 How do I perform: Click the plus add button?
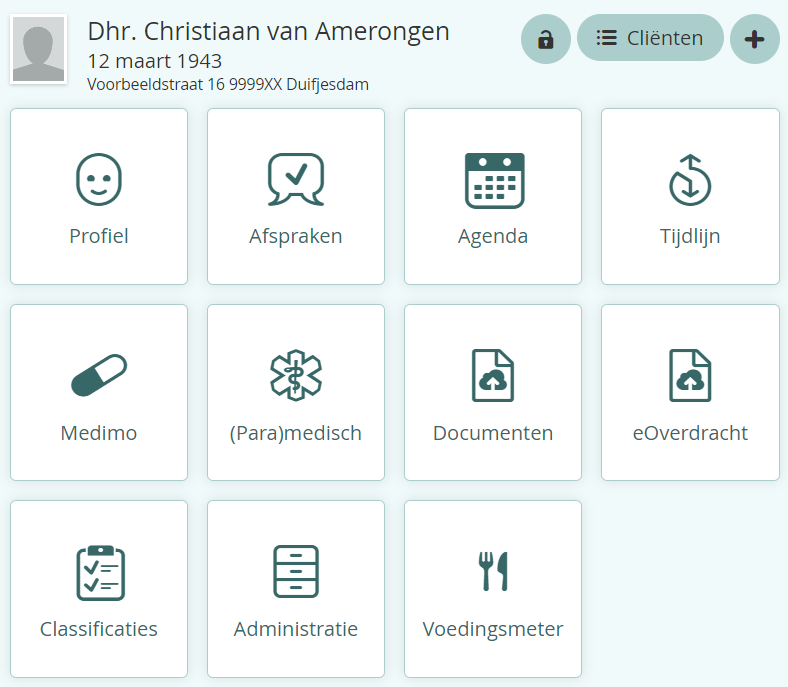755,39
